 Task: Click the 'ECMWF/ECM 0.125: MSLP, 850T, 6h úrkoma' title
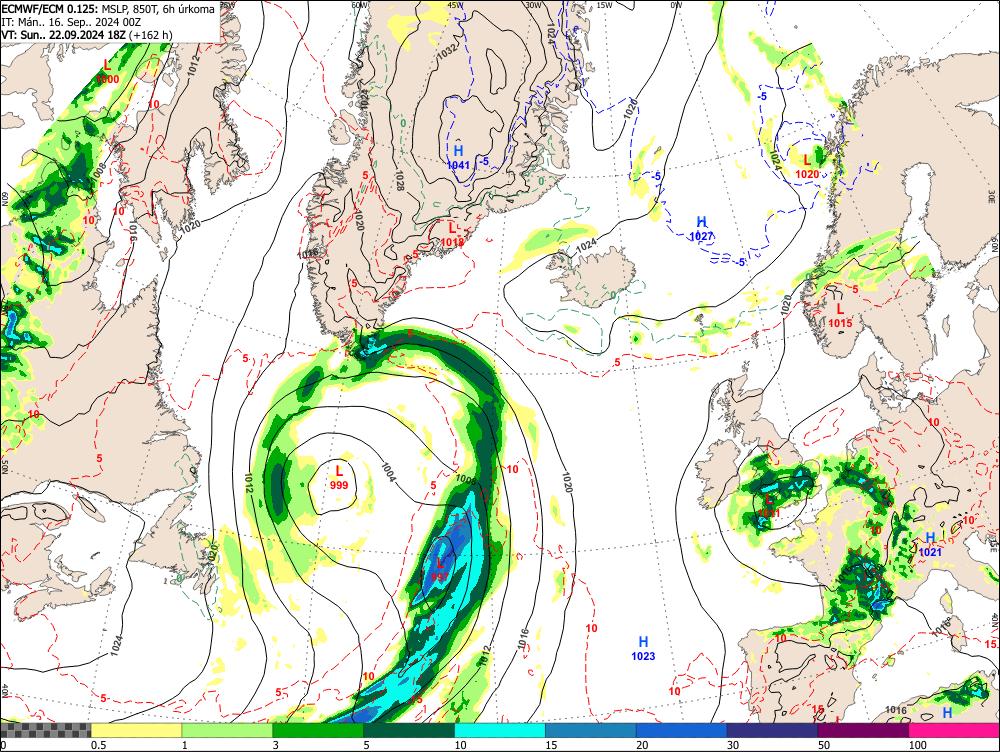coord(108,9)
